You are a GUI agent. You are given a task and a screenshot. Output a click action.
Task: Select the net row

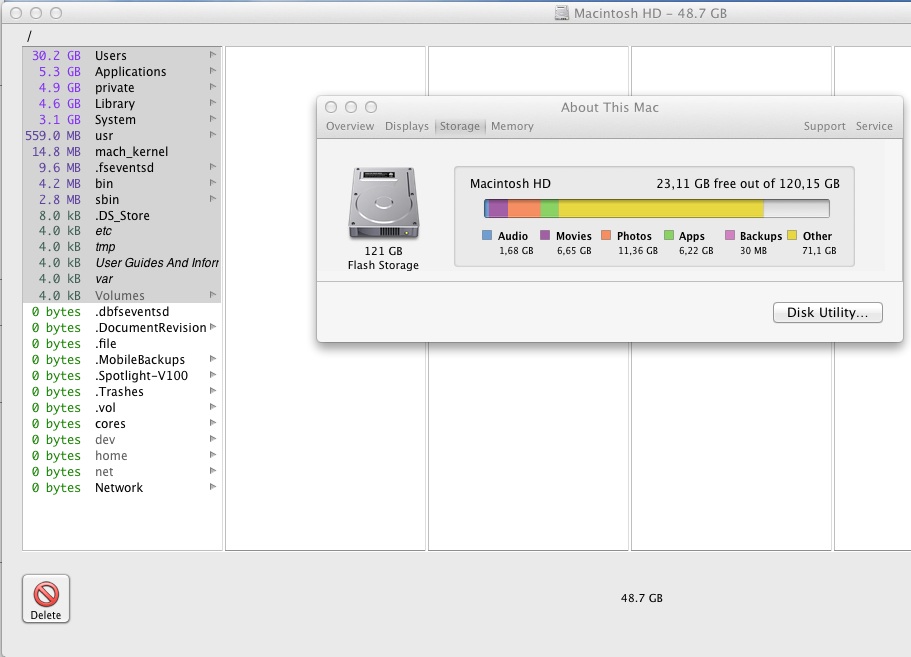point(122,472)
